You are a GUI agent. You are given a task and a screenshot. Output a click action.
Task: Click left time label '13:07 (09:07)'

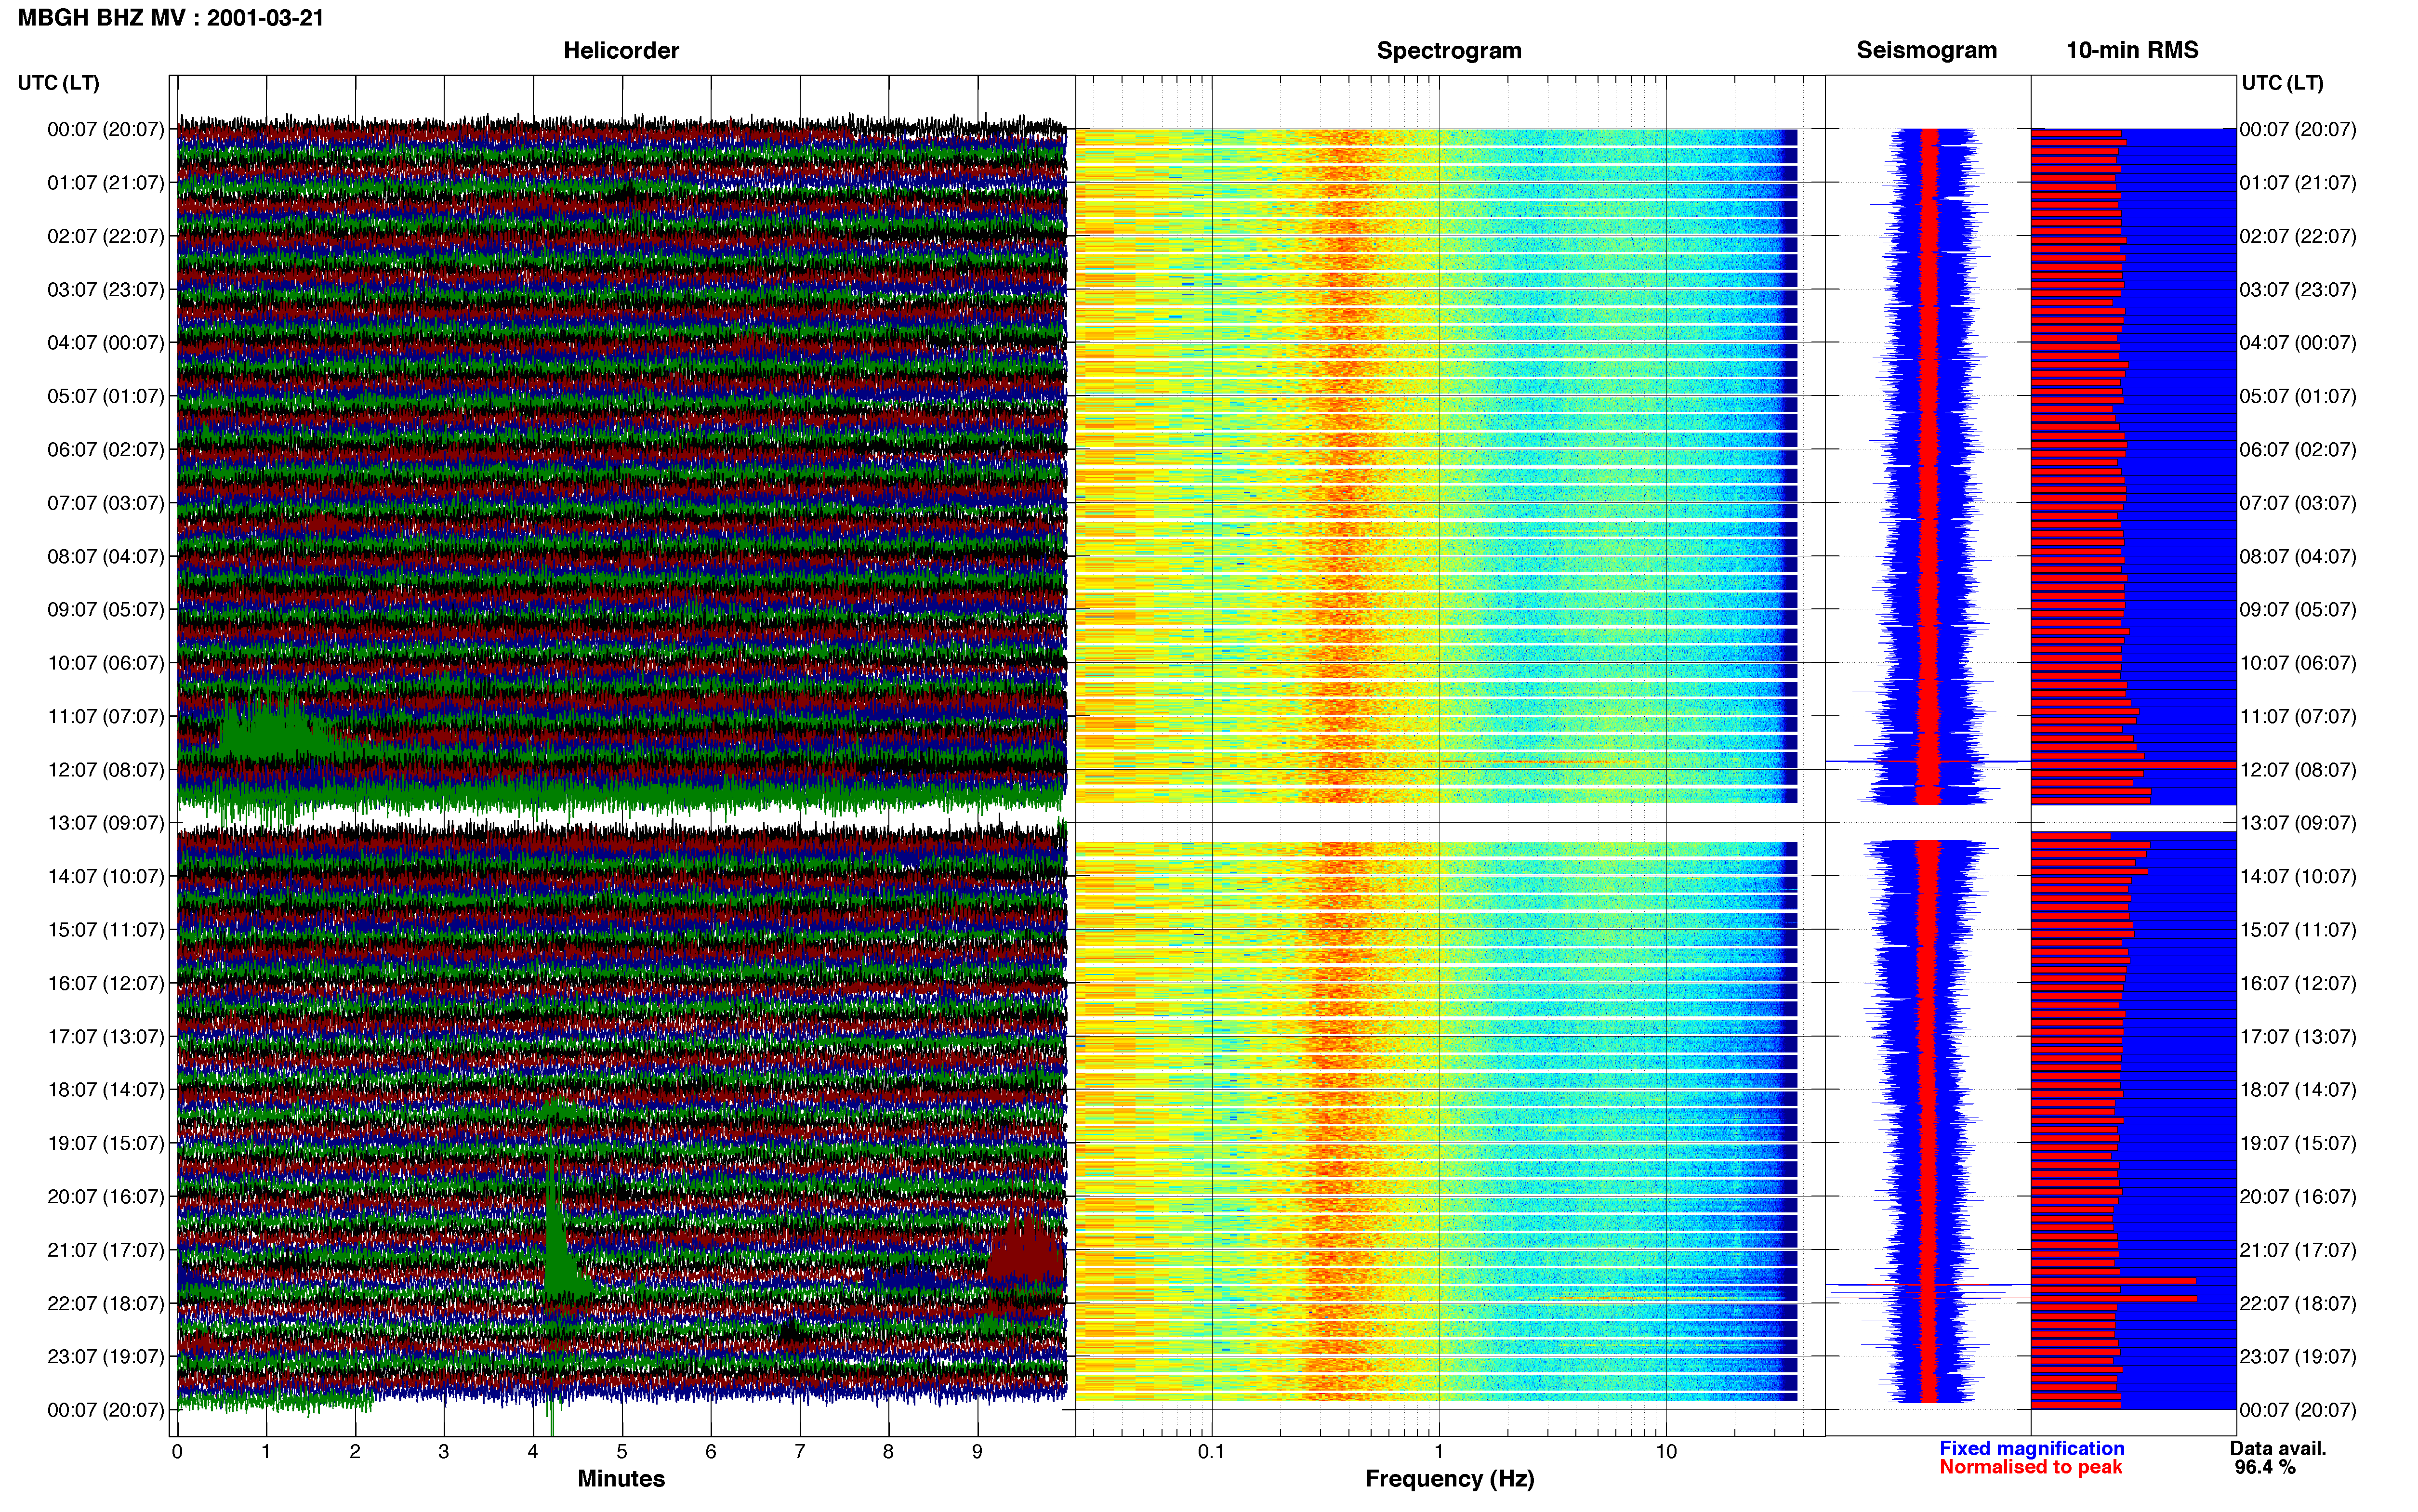[106, 823]
